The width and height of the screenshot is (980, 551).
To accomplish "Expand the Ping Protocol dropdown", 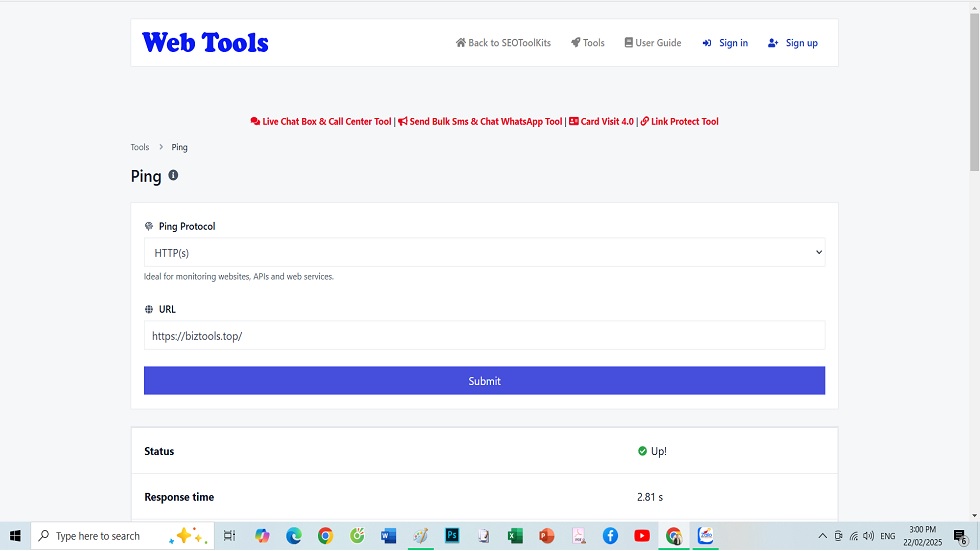I will coord(484,253).
